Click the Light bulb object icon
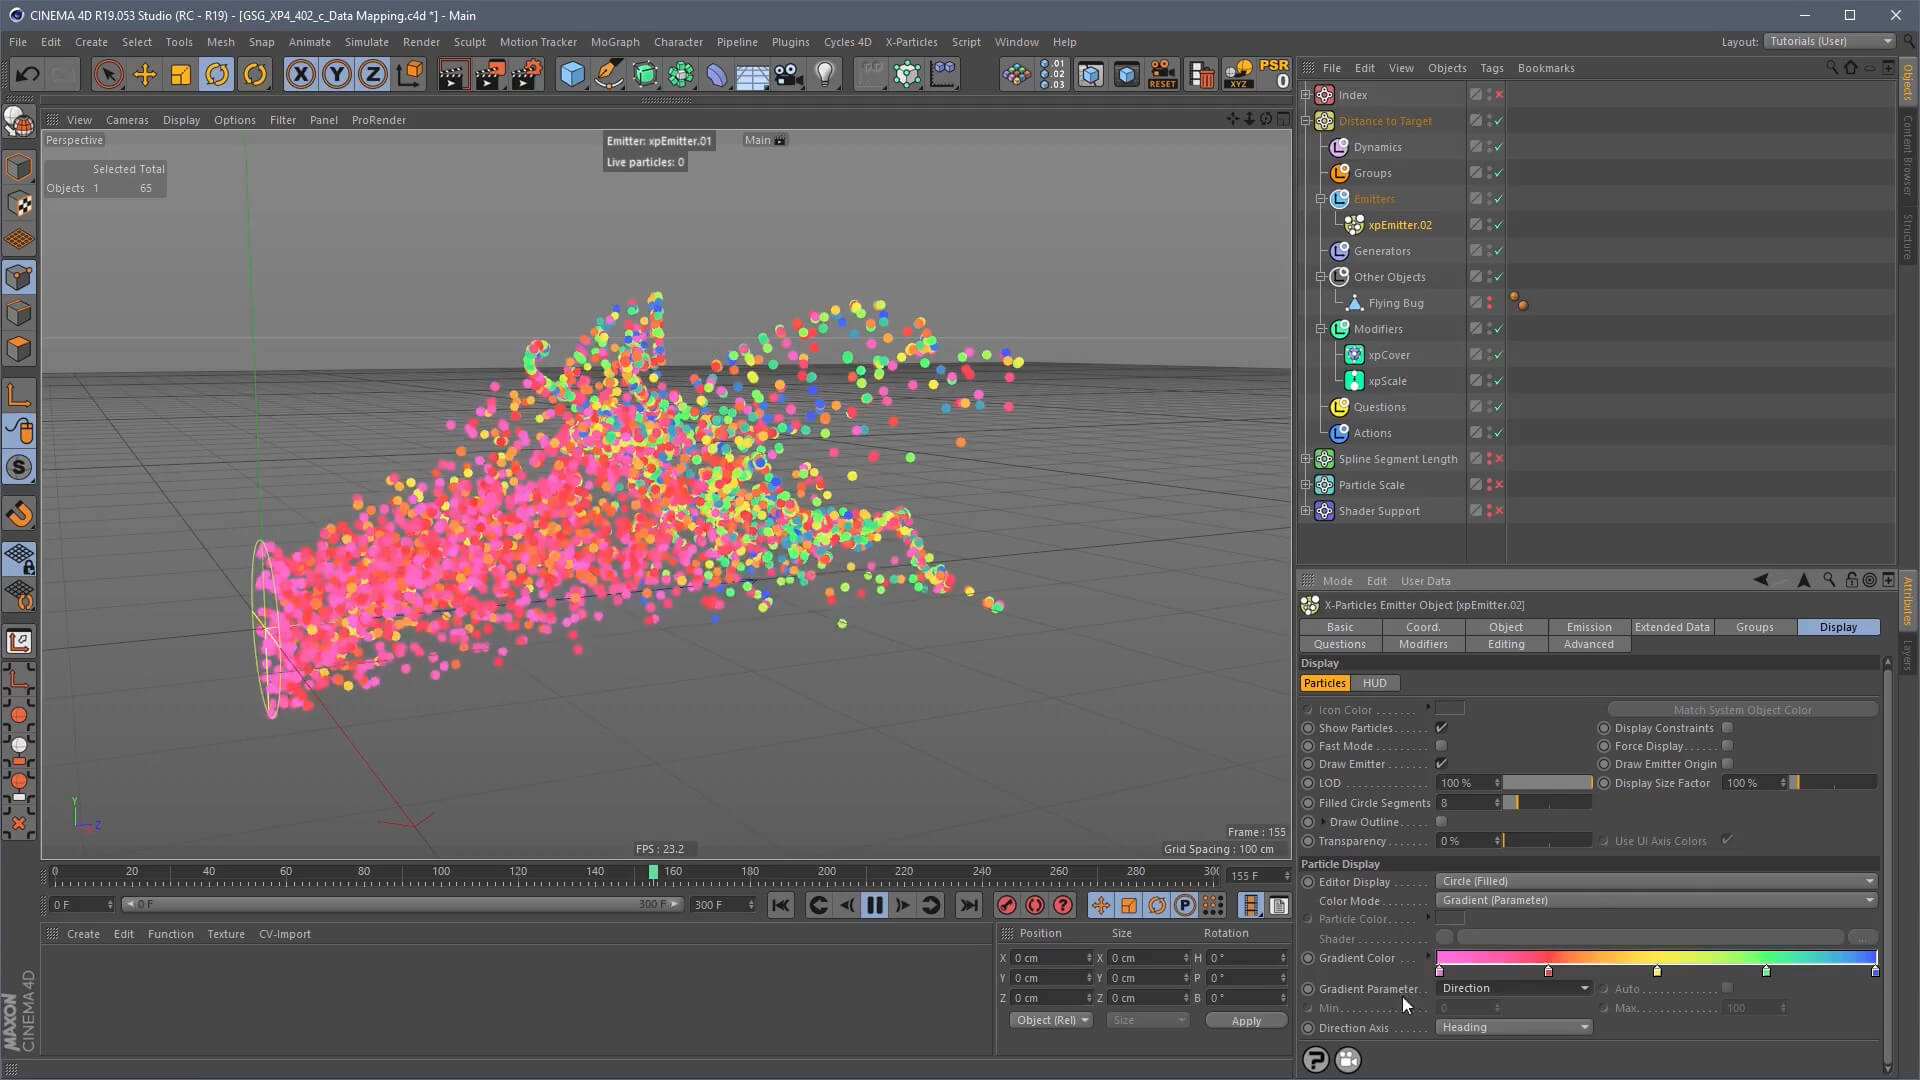Viewport: 1920px width, 1080px height. pyautogui.click(x=825, y=75)
